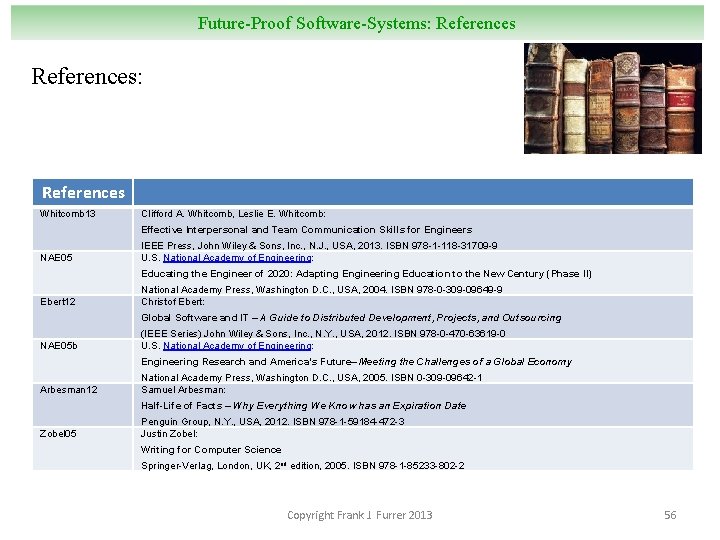720x540 pixels.
Task: Click the 'References:' heading
Action: [87, 76]
